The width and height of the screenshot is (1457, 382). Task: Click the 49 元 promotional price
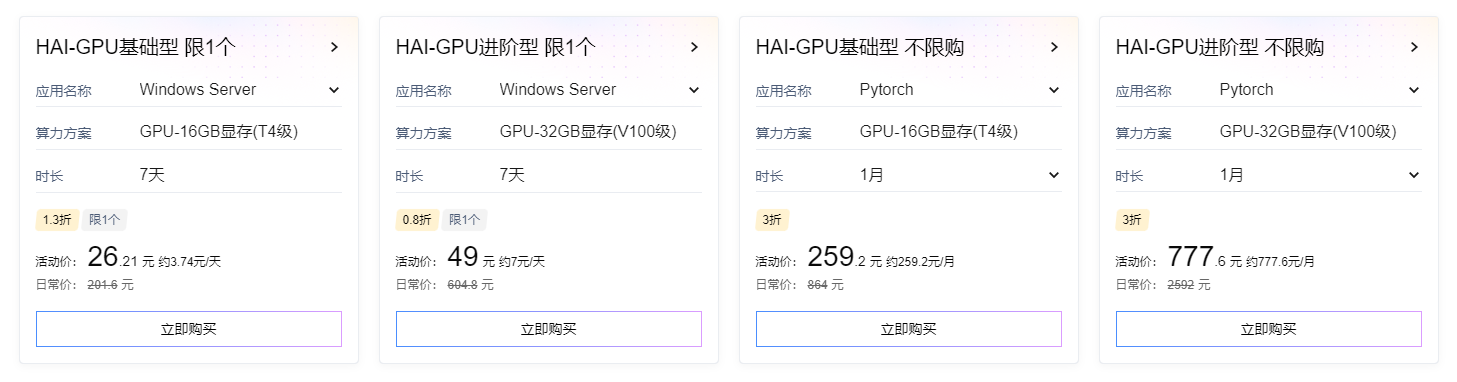(471, 258)
